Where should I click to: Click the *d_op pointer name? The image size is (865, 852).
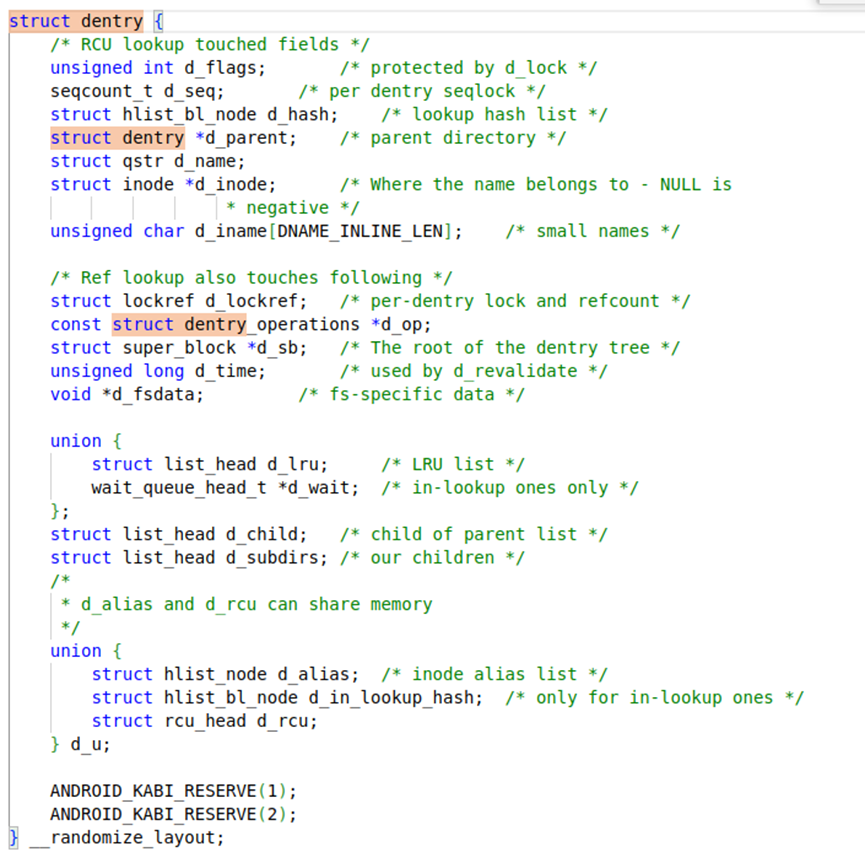[x=396, y=324]
